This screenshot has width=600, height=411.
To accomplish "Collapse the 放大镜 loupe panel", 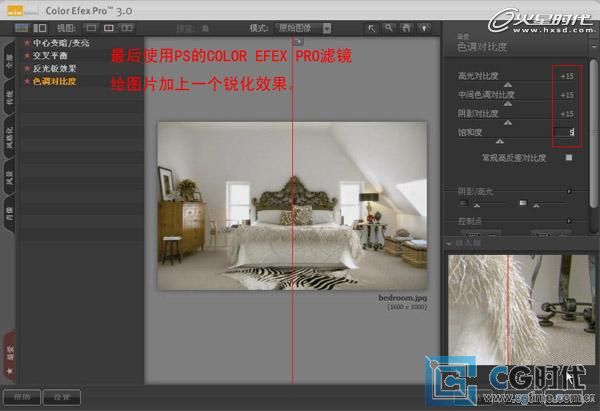I will coord(449,243).
